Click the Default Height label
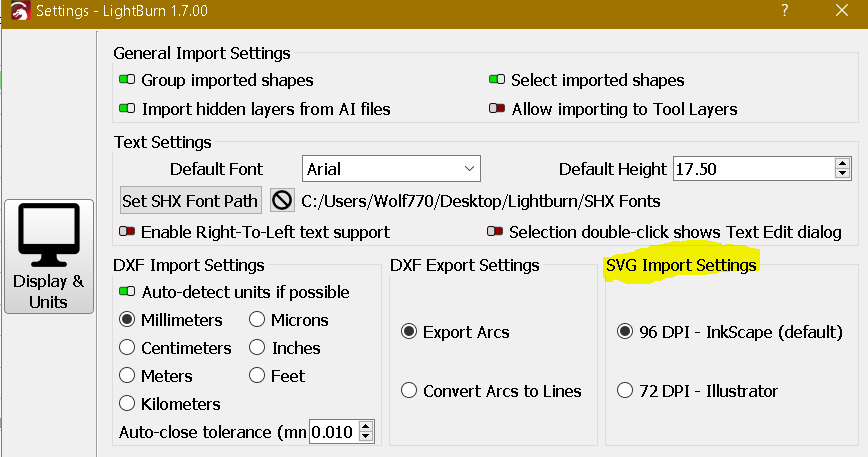The image size is (868, 457). 613,169
